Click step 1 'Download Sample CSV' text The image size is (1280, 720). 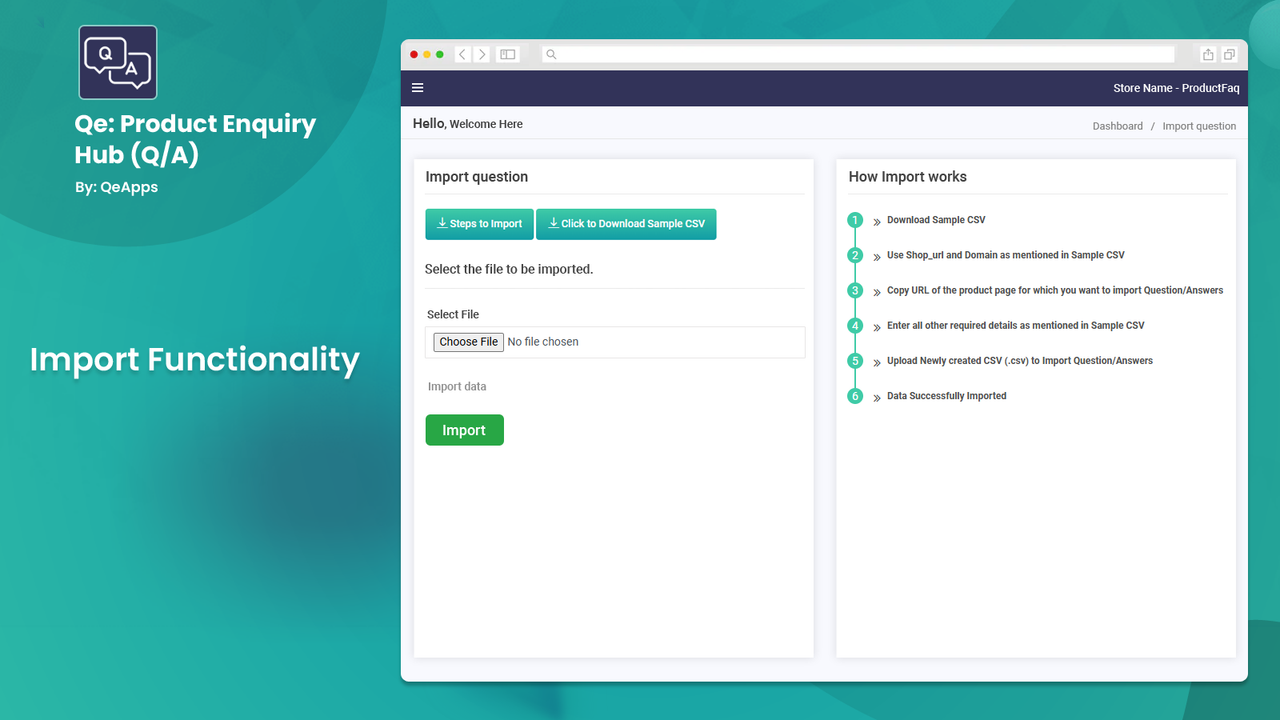[x=936, y=220]
